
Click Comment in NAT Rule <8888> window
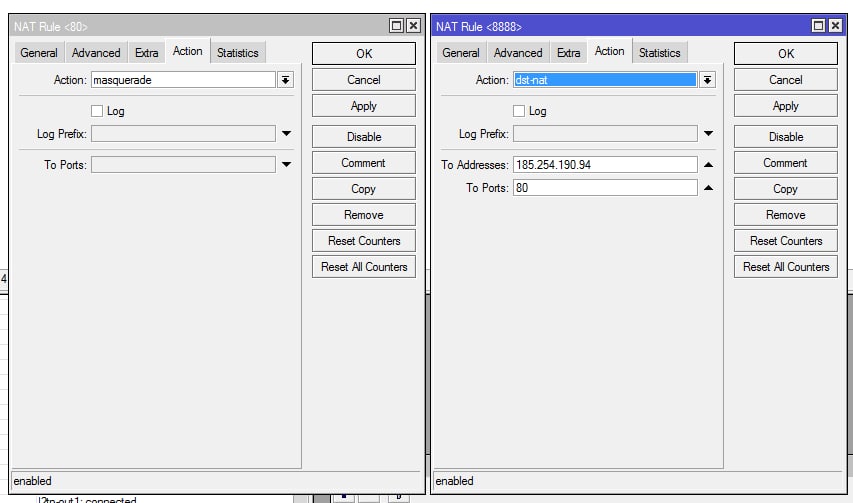click(786, 163)
